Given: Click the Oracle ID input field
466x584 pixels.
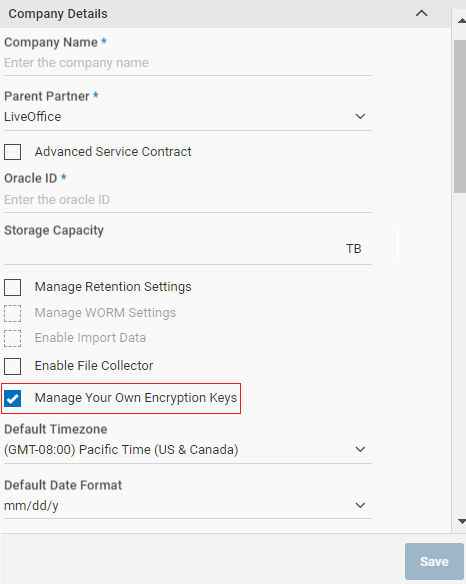Looking at the screenshot, I should 188,200.
